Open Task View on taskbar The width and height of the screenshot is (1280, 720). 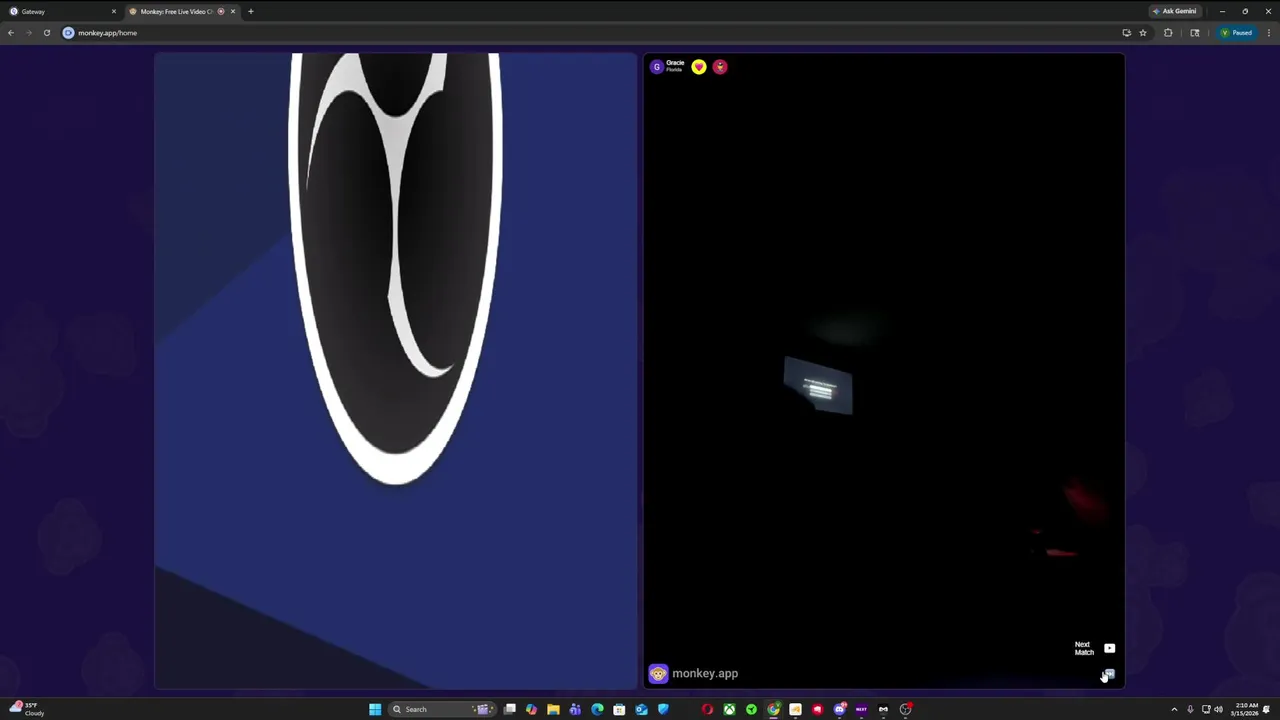click(x=510, y=709)
